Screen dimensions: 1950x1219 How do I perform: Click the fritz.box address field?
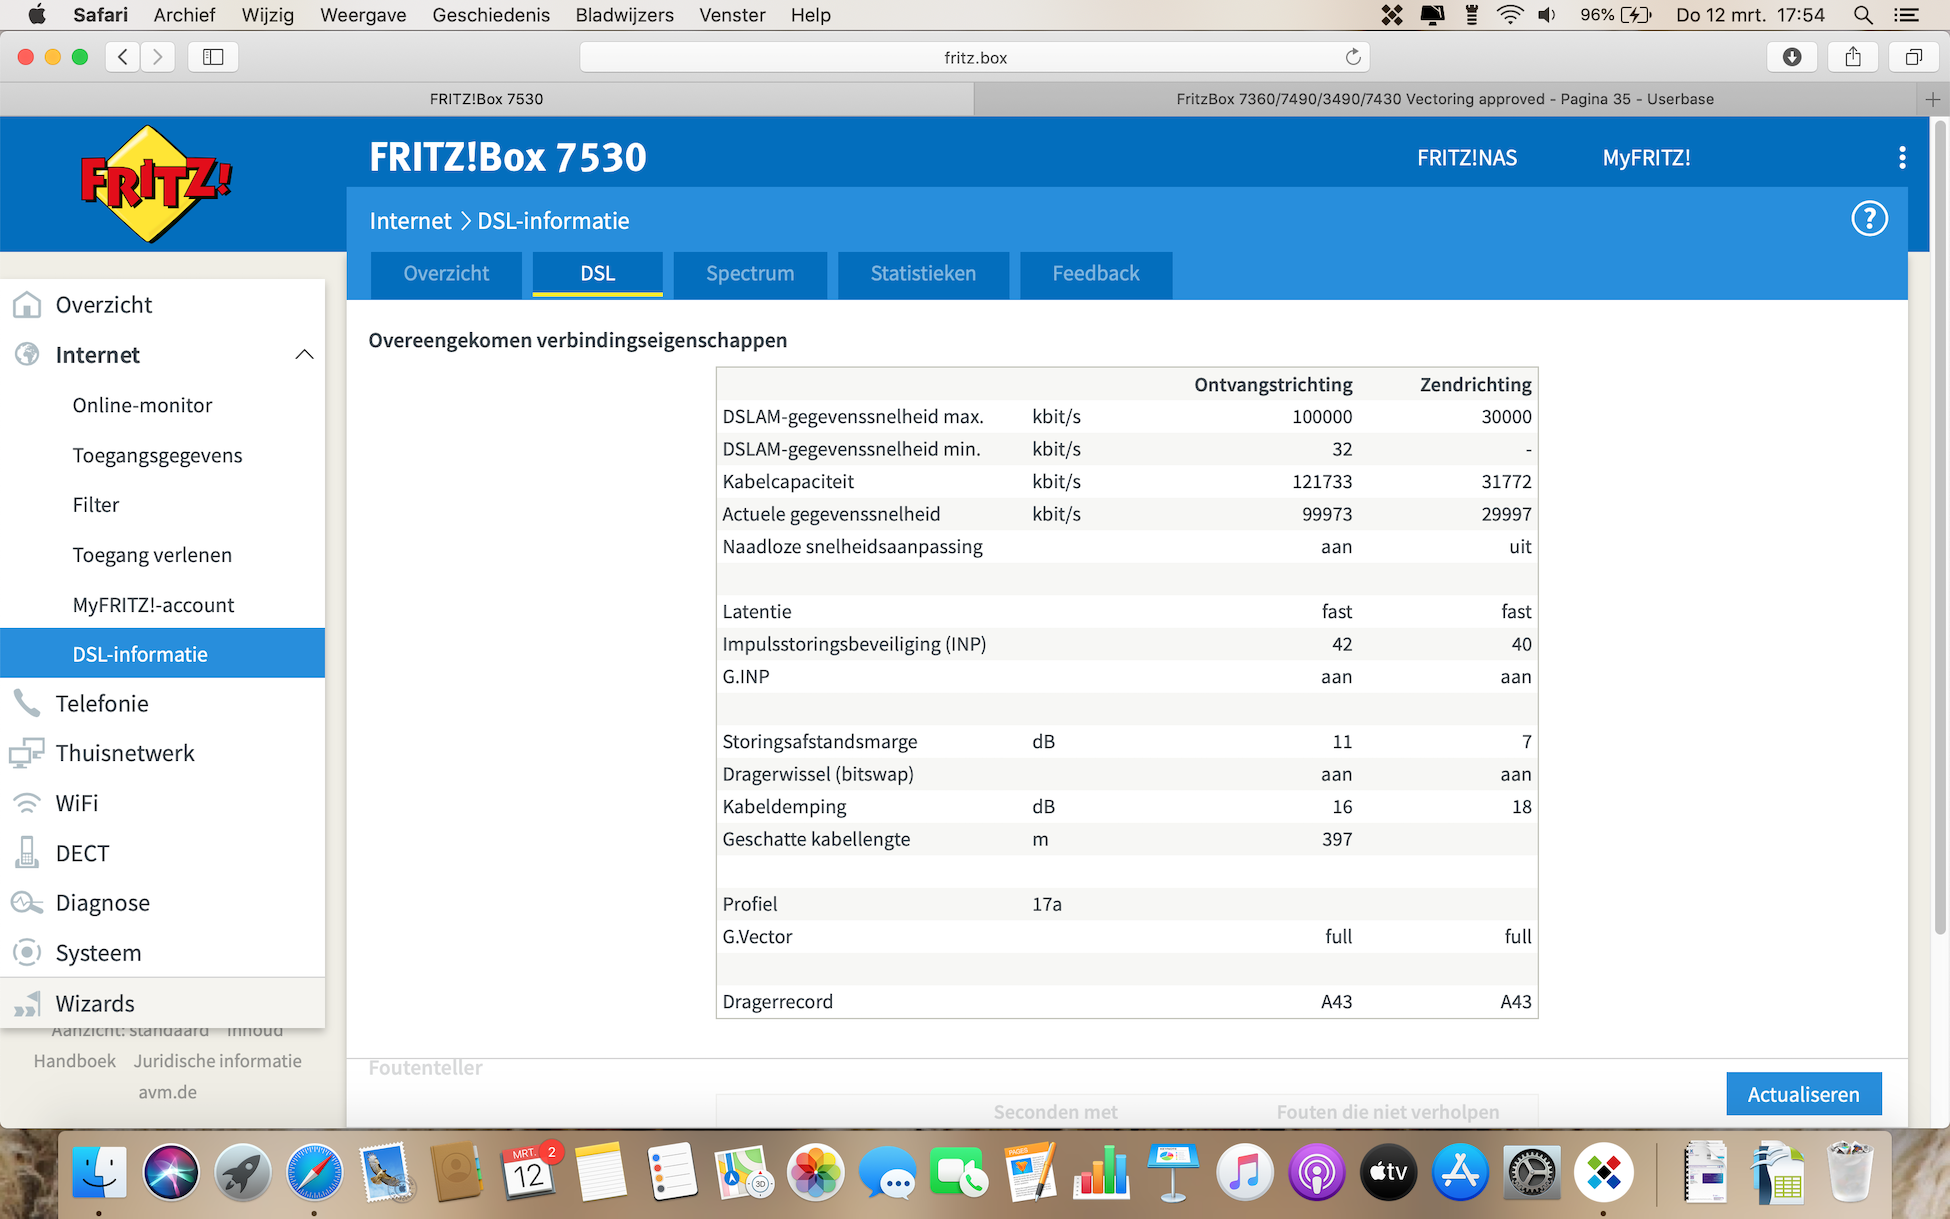[x=974, y=57]
